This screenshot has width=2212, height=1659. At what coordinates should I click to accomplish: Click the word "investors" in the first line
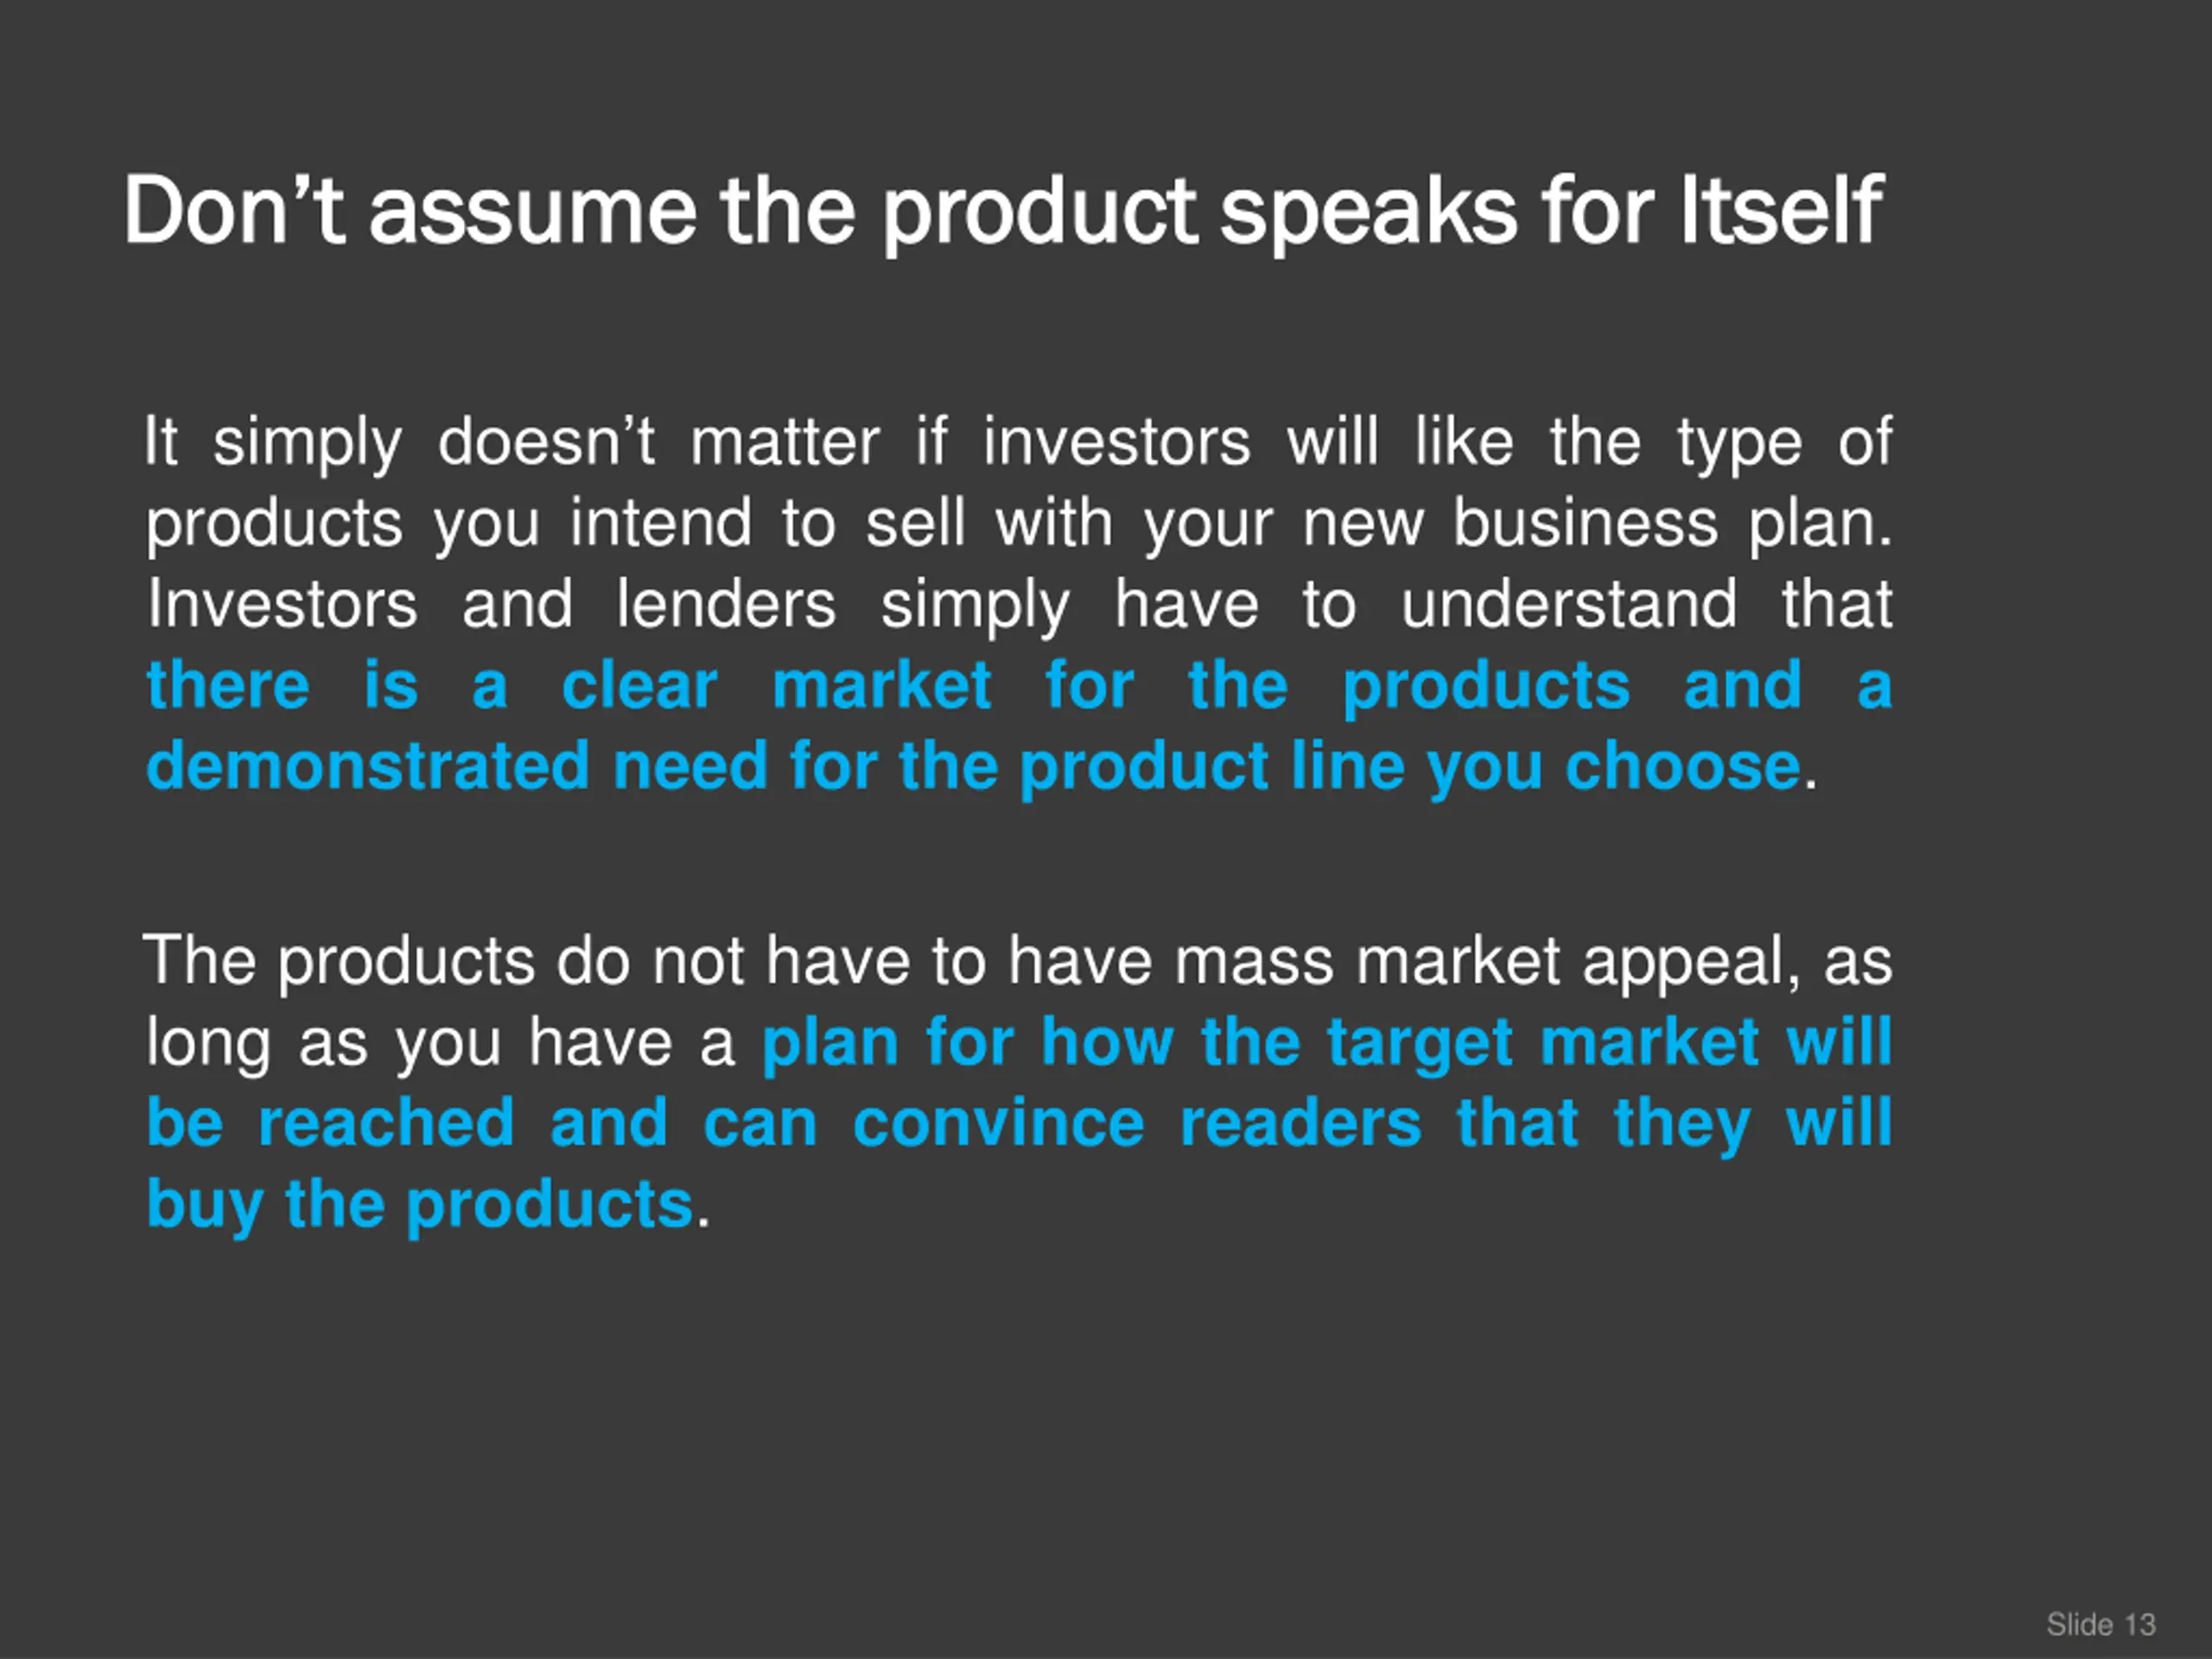(1116, 442)
